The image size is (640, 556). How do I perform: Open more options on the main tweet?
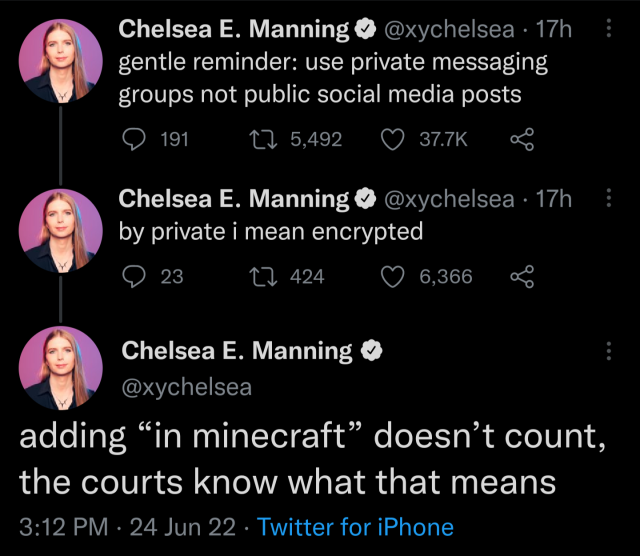click(x=610, y=351)
